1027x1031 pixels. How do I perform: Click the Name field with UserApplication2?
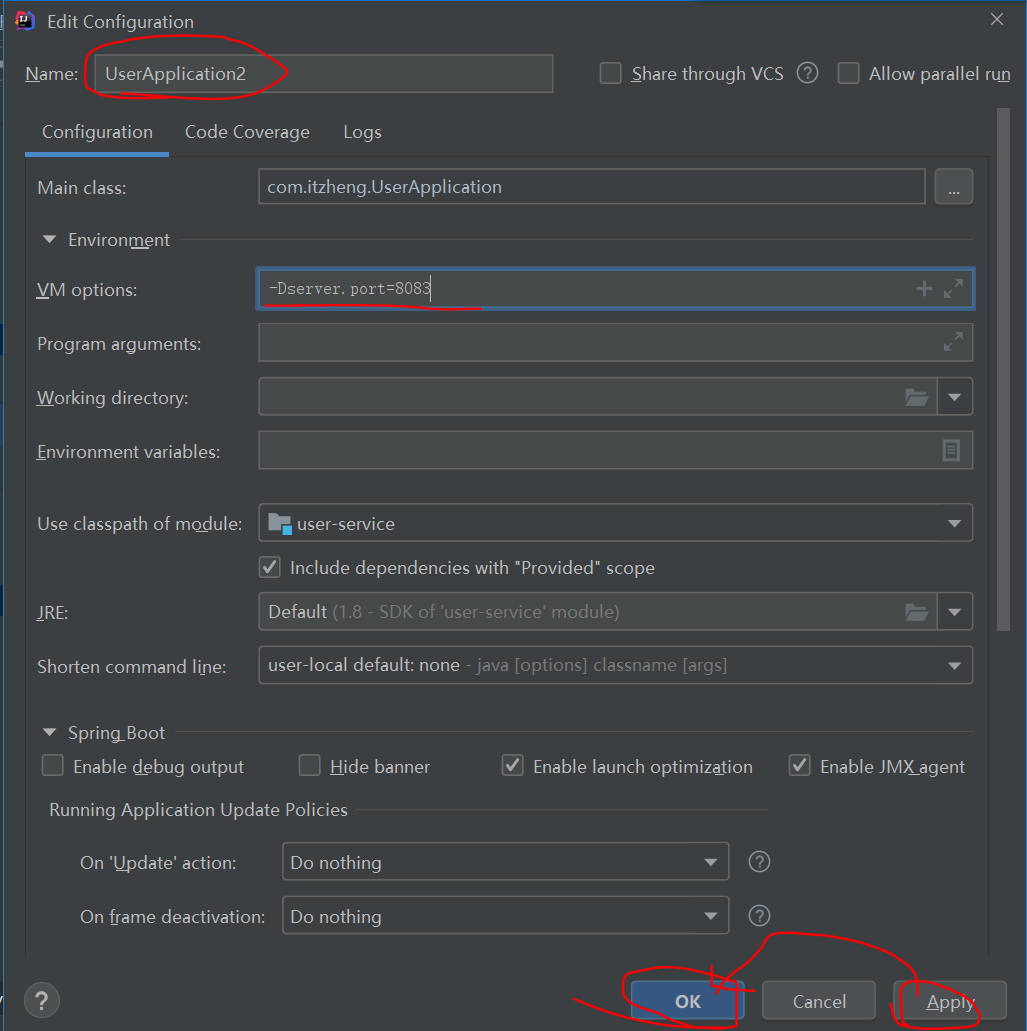(323, 74)
